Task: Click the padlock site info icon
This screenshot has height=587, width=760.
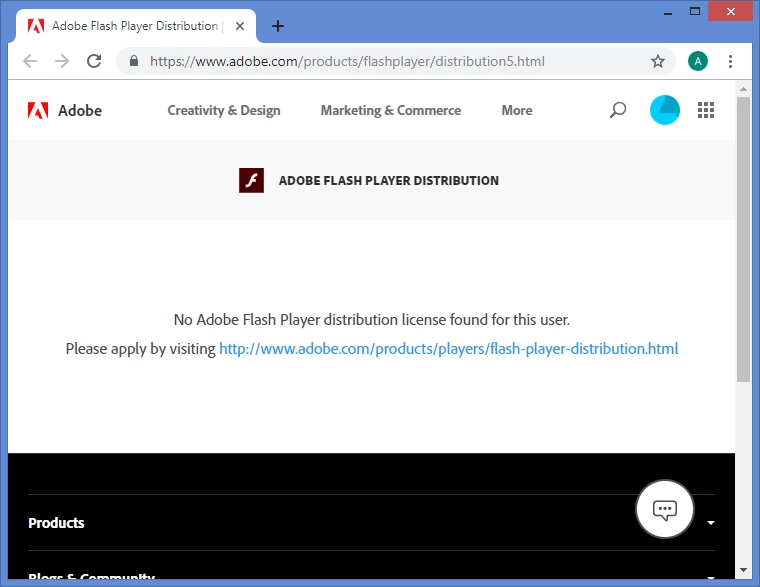Action: pos(134,61)
